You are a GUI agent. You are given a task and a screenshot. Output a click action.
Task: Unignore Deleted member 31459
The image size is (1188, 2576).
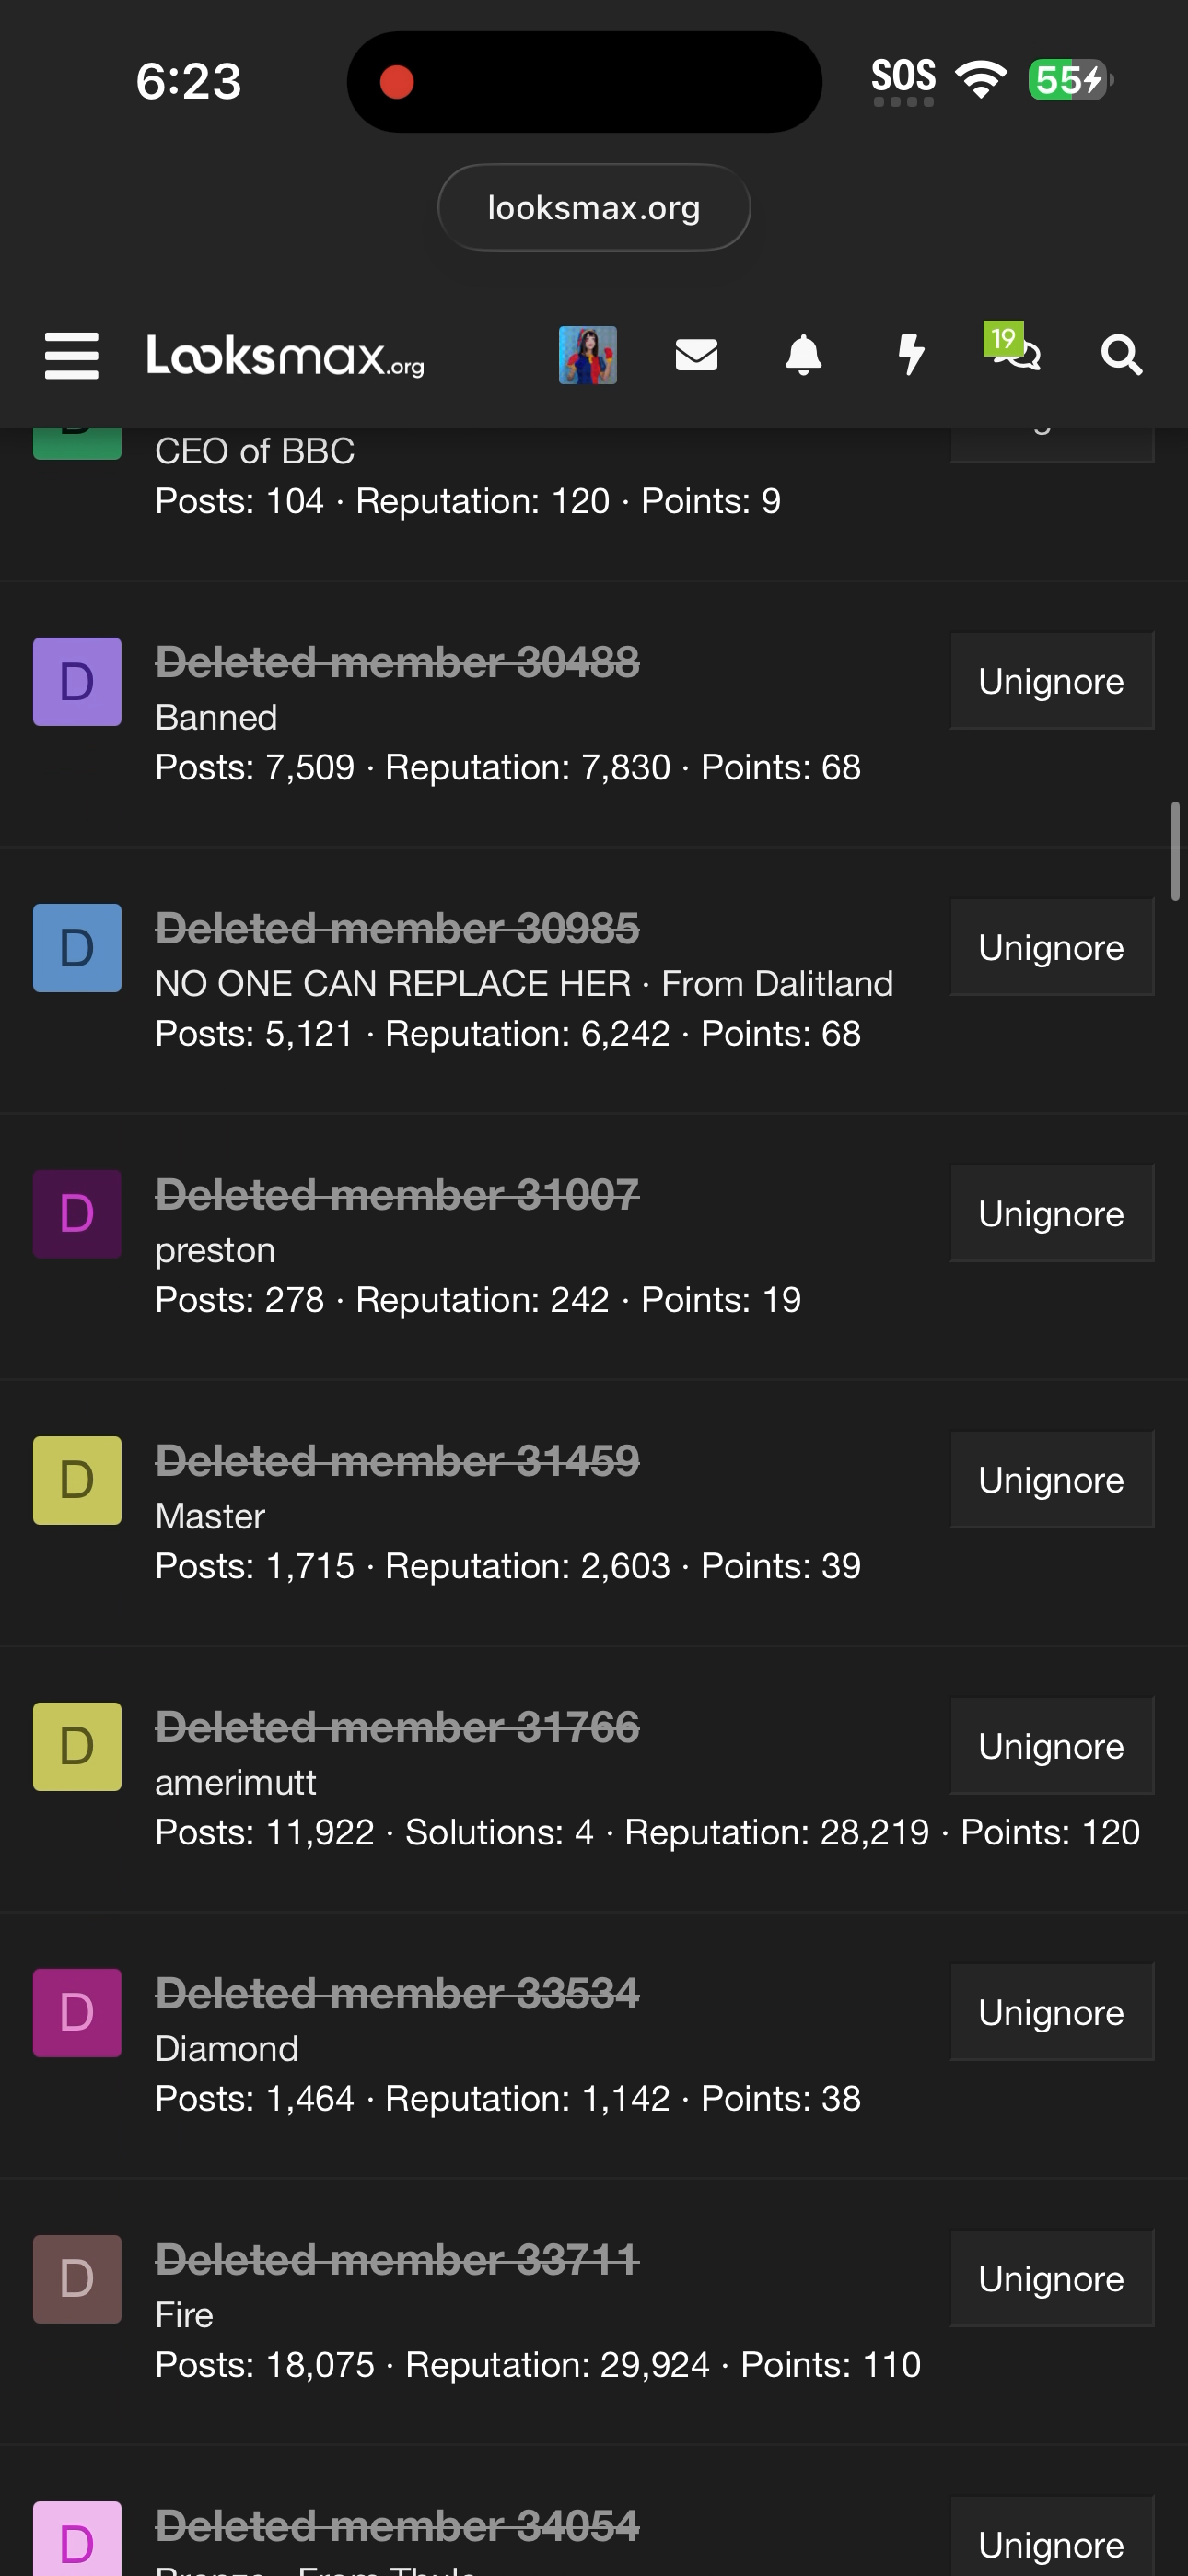1051,1479
